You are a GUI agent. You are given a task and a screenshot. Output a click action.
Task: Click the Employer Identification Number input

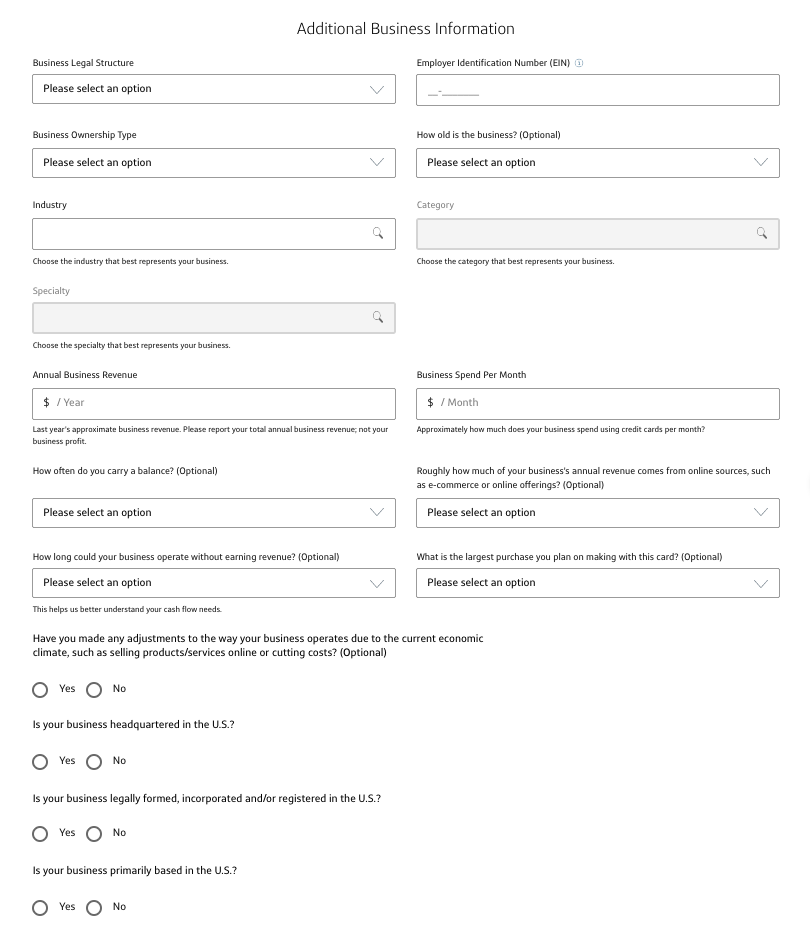coord(597,89)
